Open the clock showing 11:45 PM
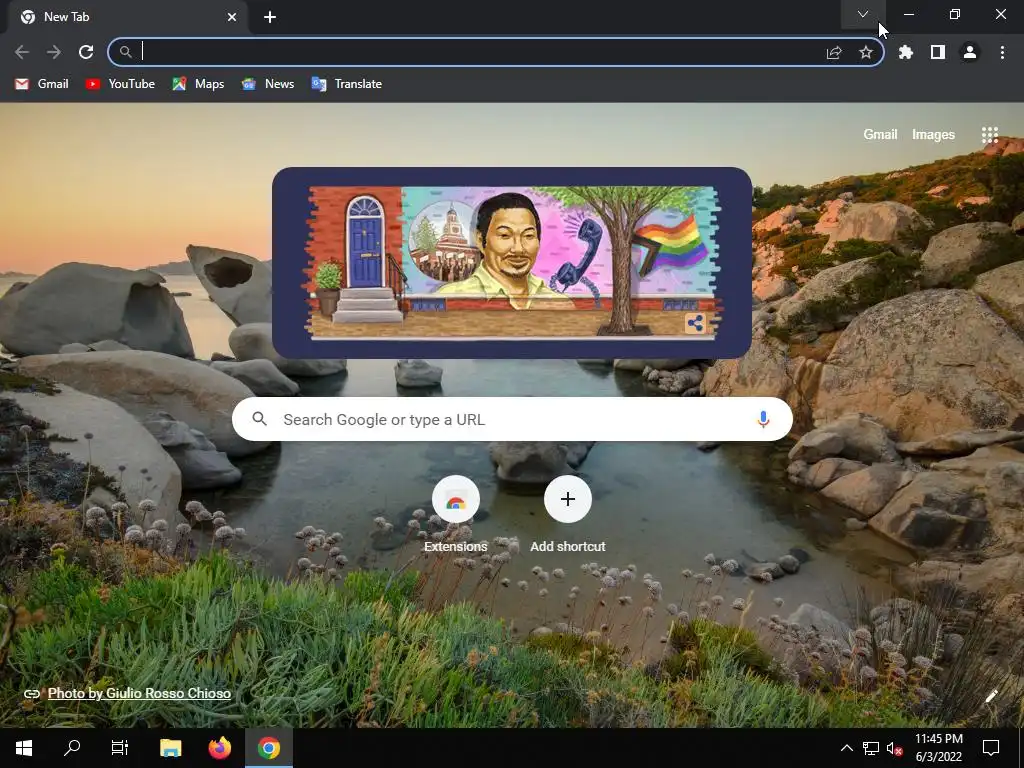The height and width of the screenshot is (768, 1024). 938,748
